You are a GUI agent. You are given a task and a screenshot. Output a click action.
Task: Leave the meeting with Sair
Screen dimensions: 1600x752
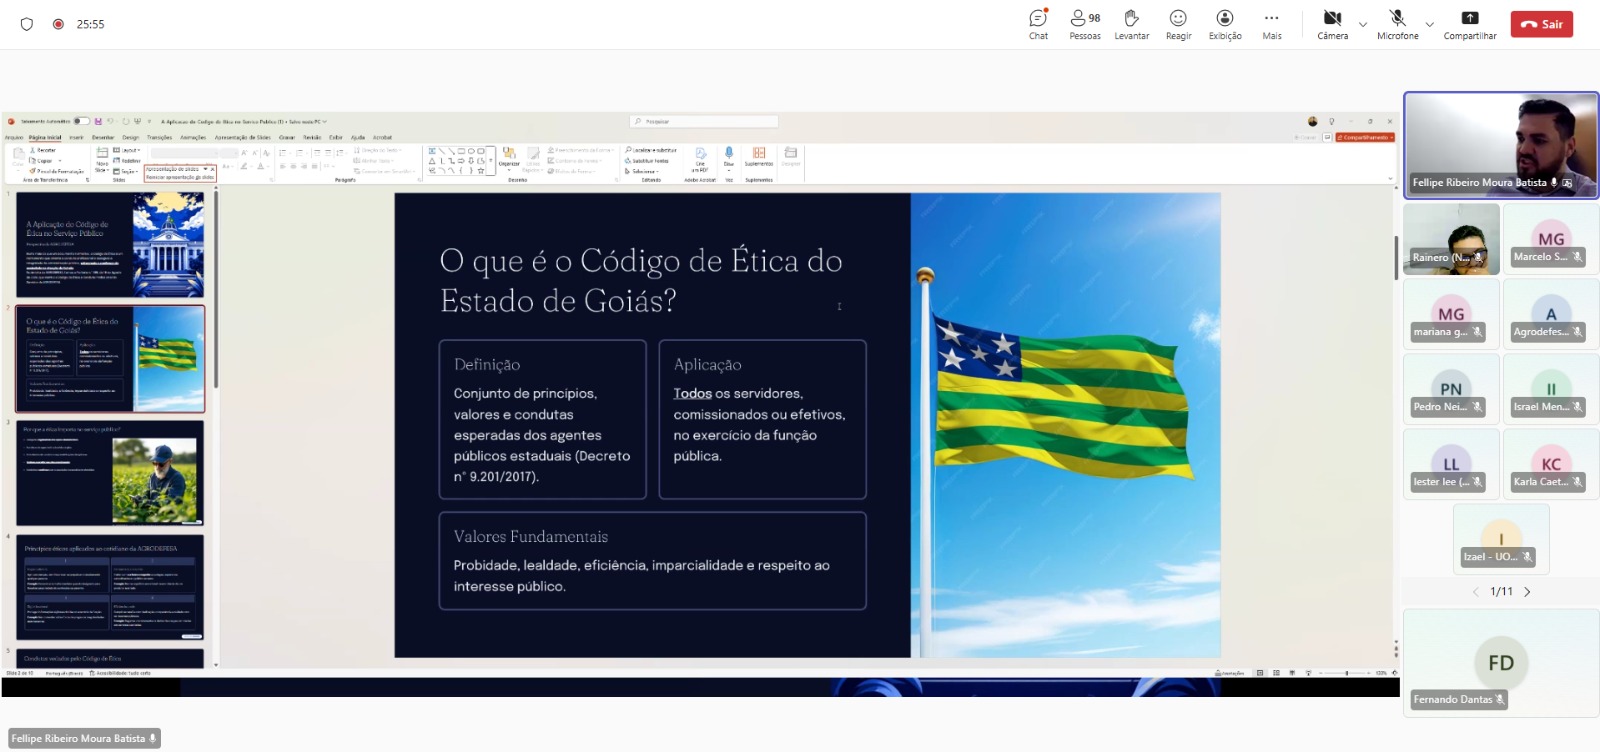tap(1541, 24)
